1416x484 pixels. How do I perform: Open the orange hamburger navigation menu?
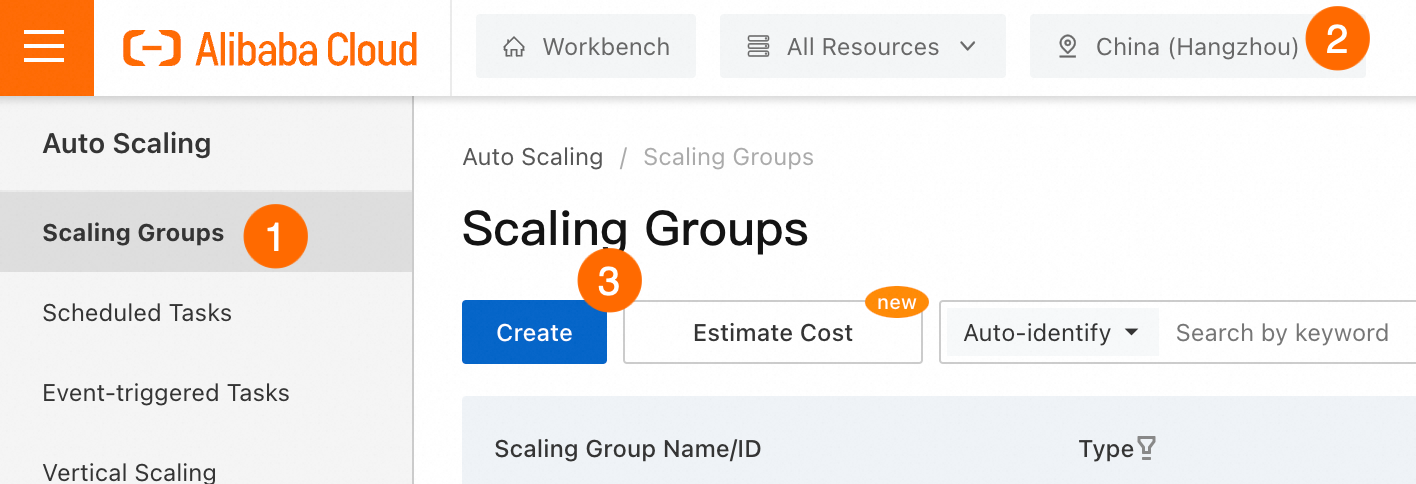44,47
